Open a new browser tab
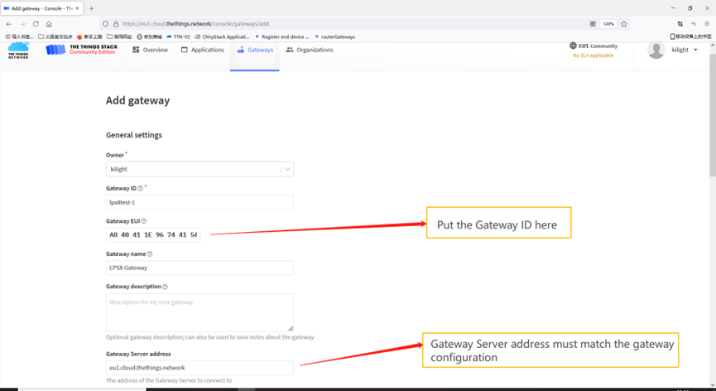The width and height of the screenshot is (716, 391). [x=91, y=8]
